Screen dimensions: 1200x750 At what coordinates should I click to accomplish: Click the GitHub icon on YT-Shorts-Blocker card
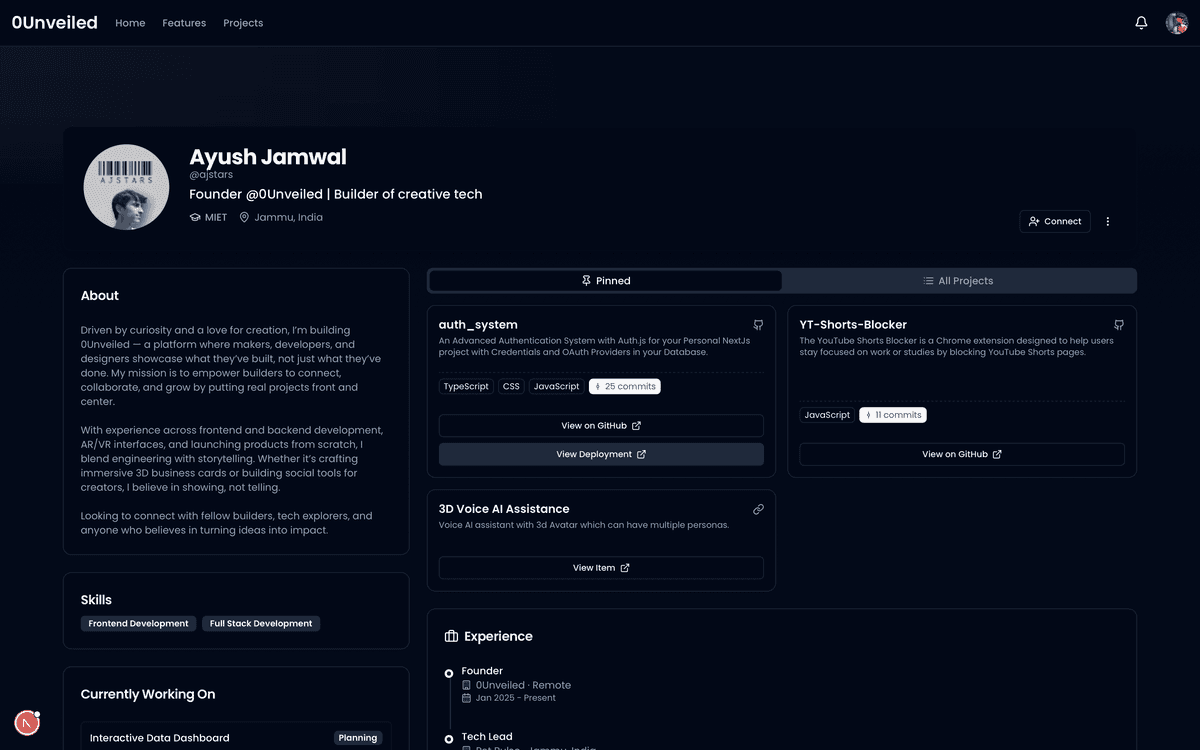(x=1119, y=325)
